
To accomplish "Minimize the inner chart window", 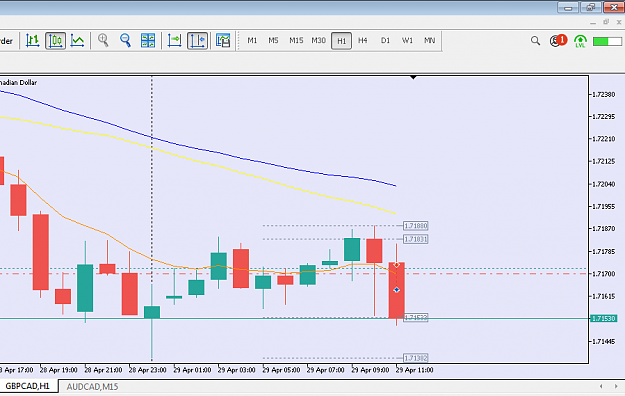I will pos(593,23).
